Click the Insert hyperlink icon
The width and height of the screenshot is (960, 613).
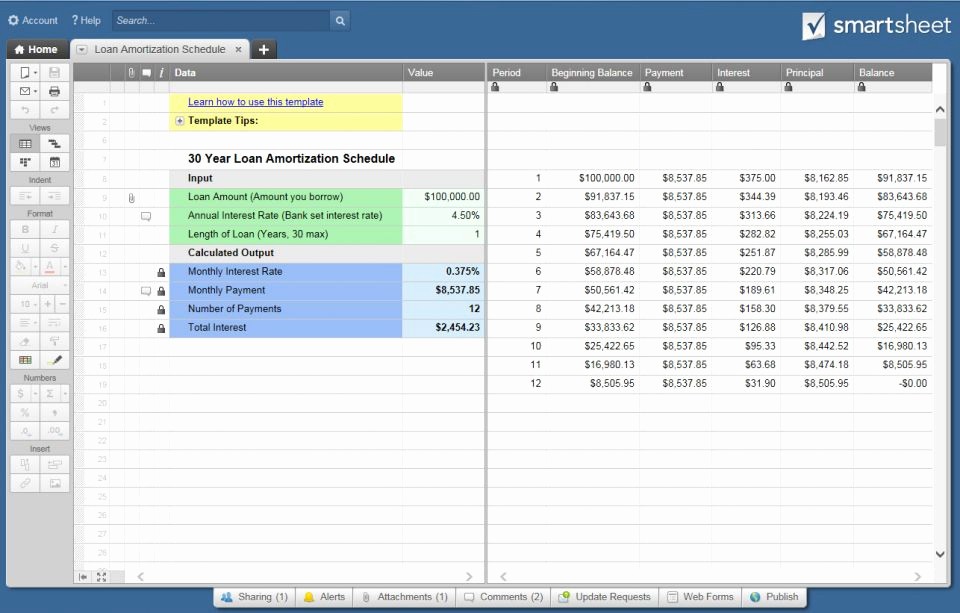point(25,483)
